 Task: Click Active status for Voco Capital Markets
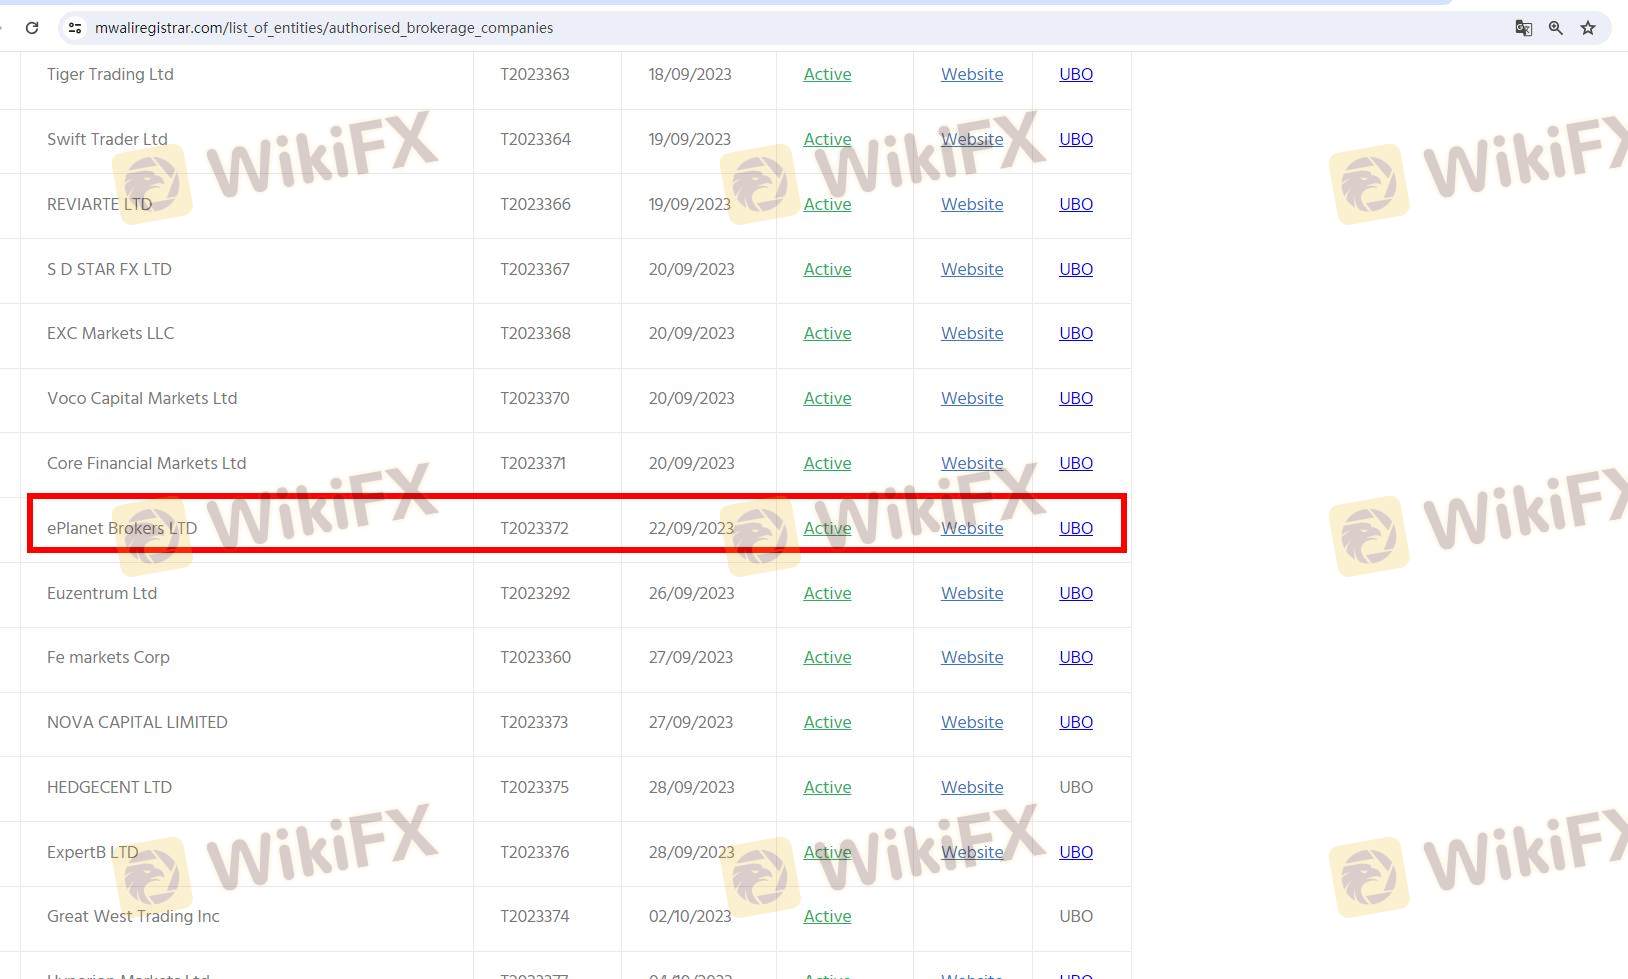[827, 399]
